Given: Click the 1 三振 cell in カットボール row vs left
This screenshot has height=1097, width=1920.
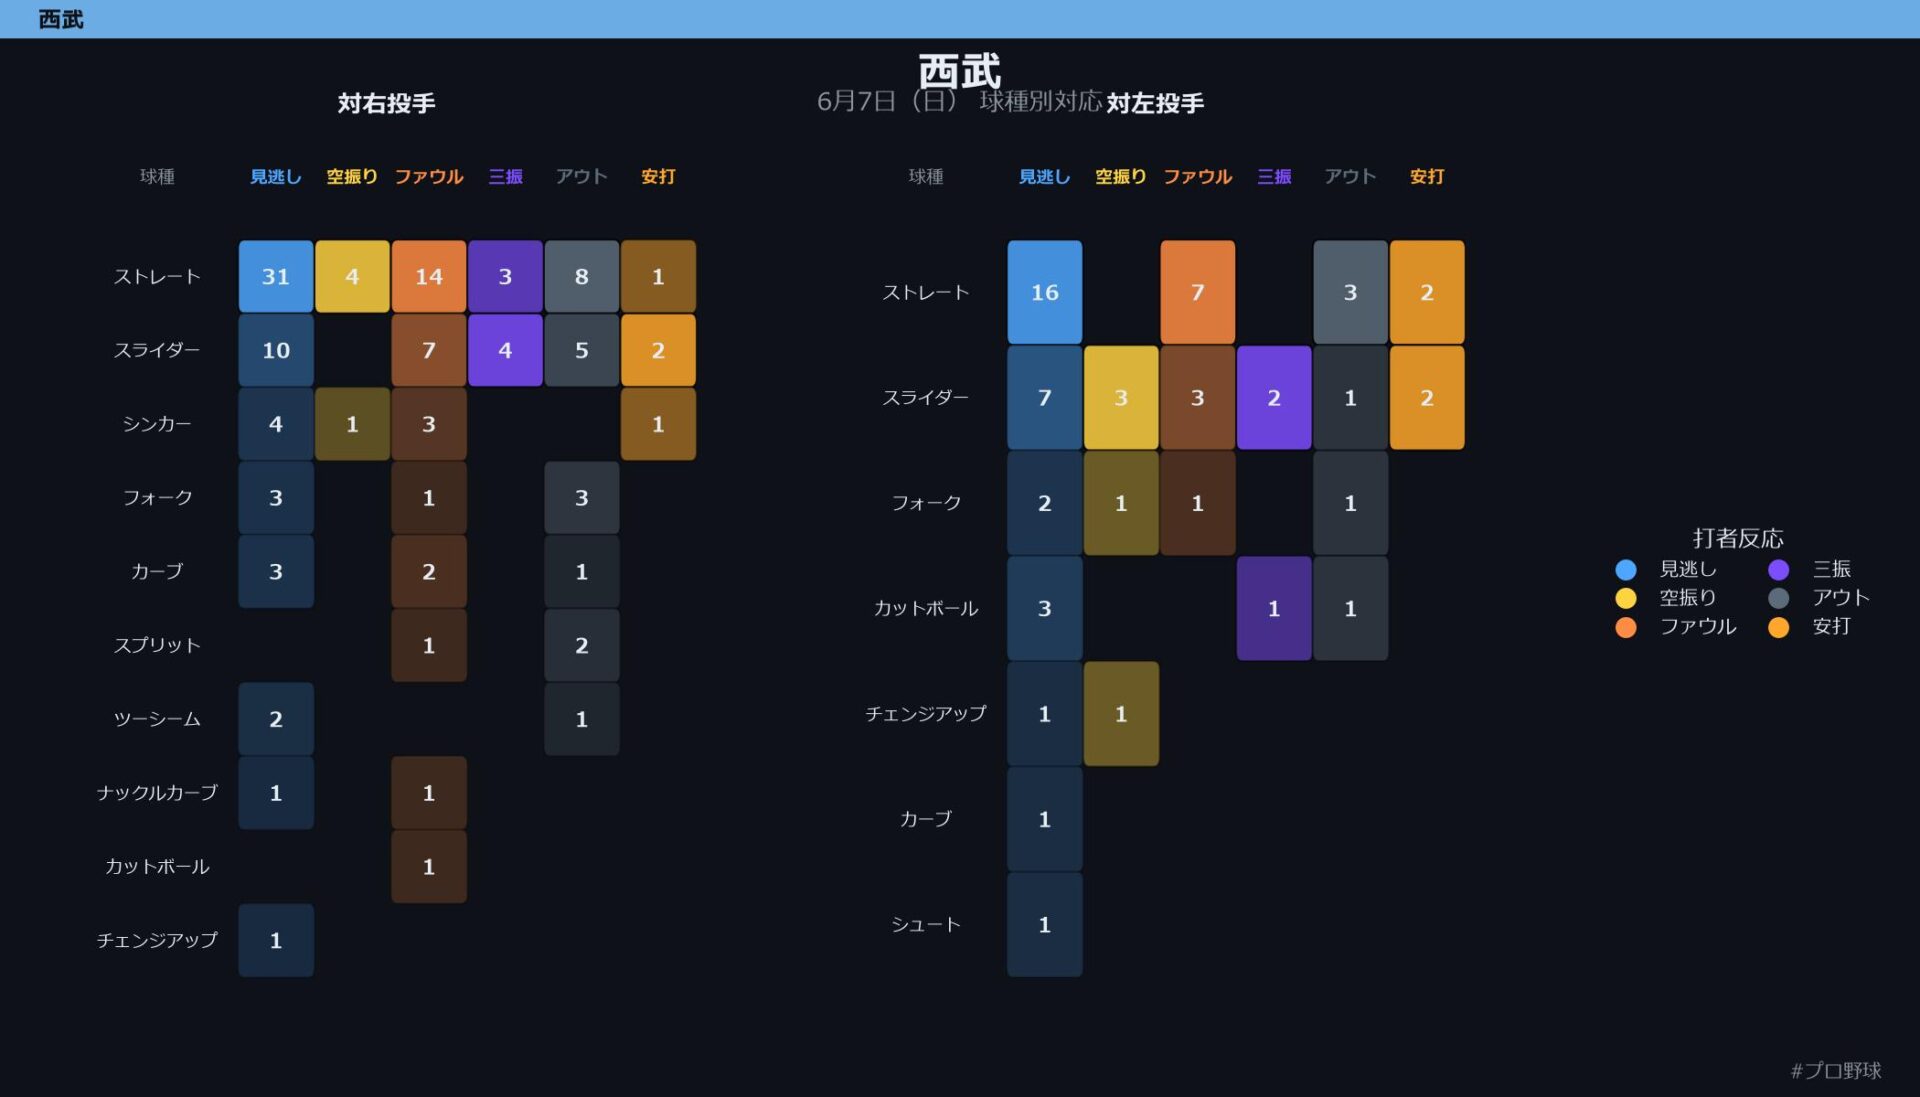Looking at the screenshot, I should pos(1274,608).
